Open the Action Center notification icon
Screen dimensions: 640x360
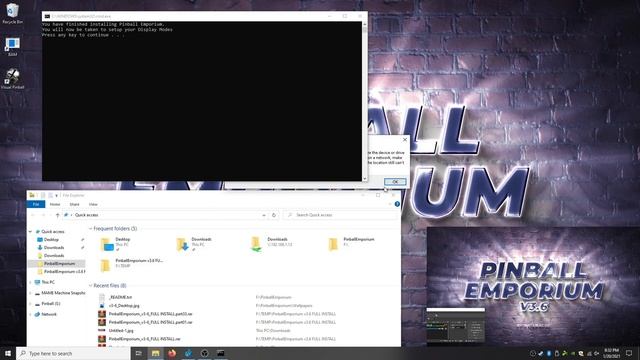629,353
